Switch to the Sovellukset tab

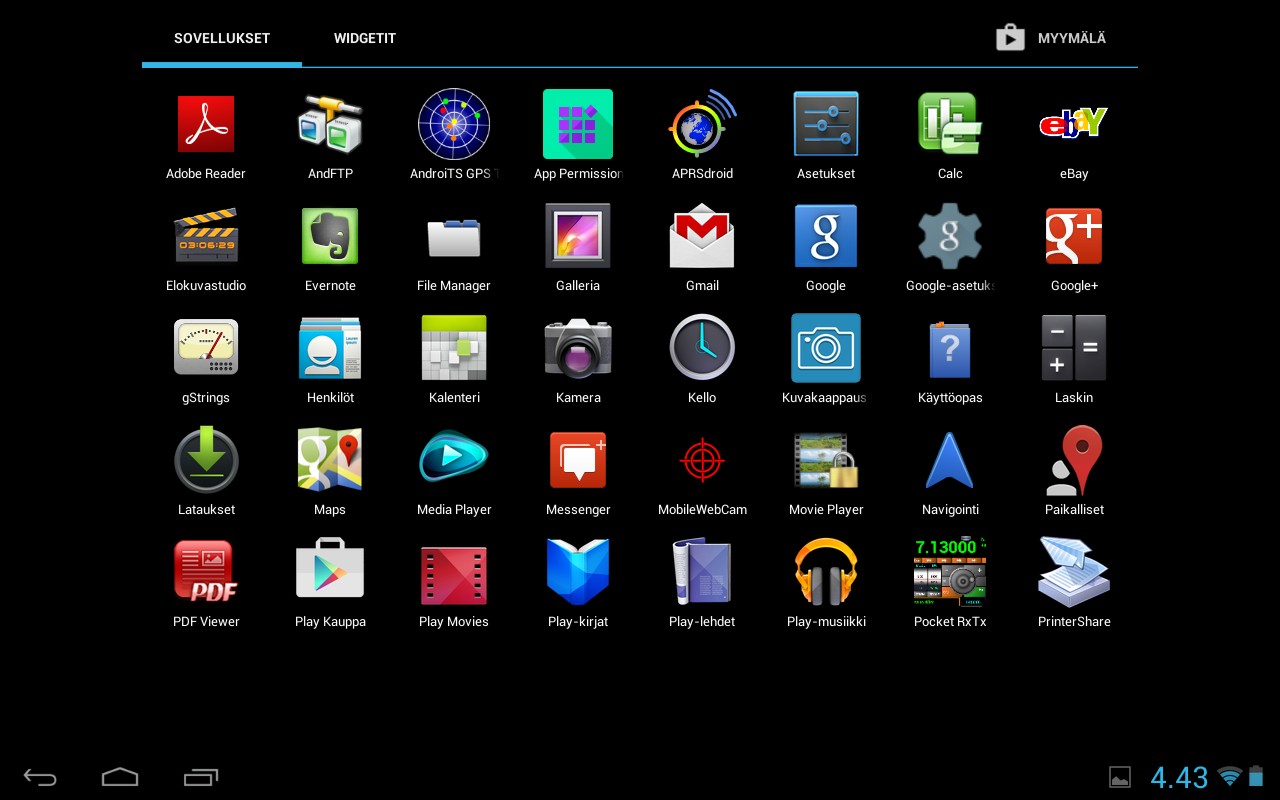(222, 38)
